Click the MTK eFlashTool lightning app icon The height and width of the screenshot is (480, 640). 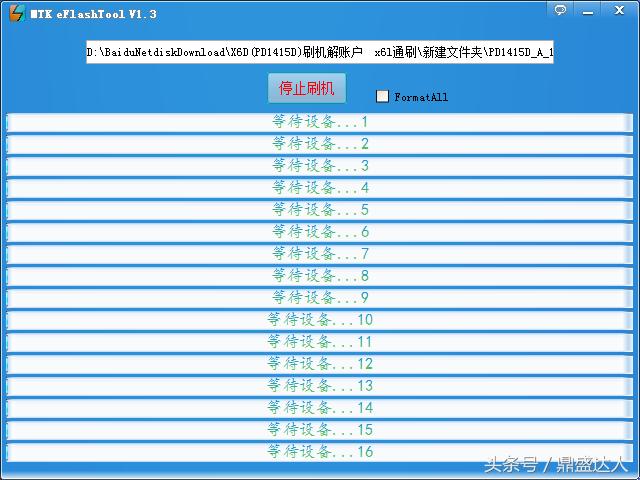coord(17,13)
